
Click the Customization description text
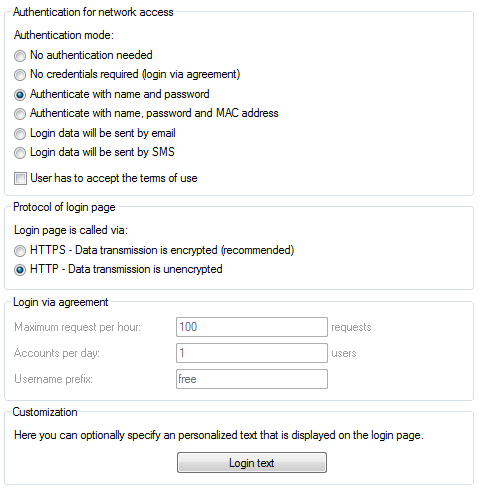tap(219, 435)
